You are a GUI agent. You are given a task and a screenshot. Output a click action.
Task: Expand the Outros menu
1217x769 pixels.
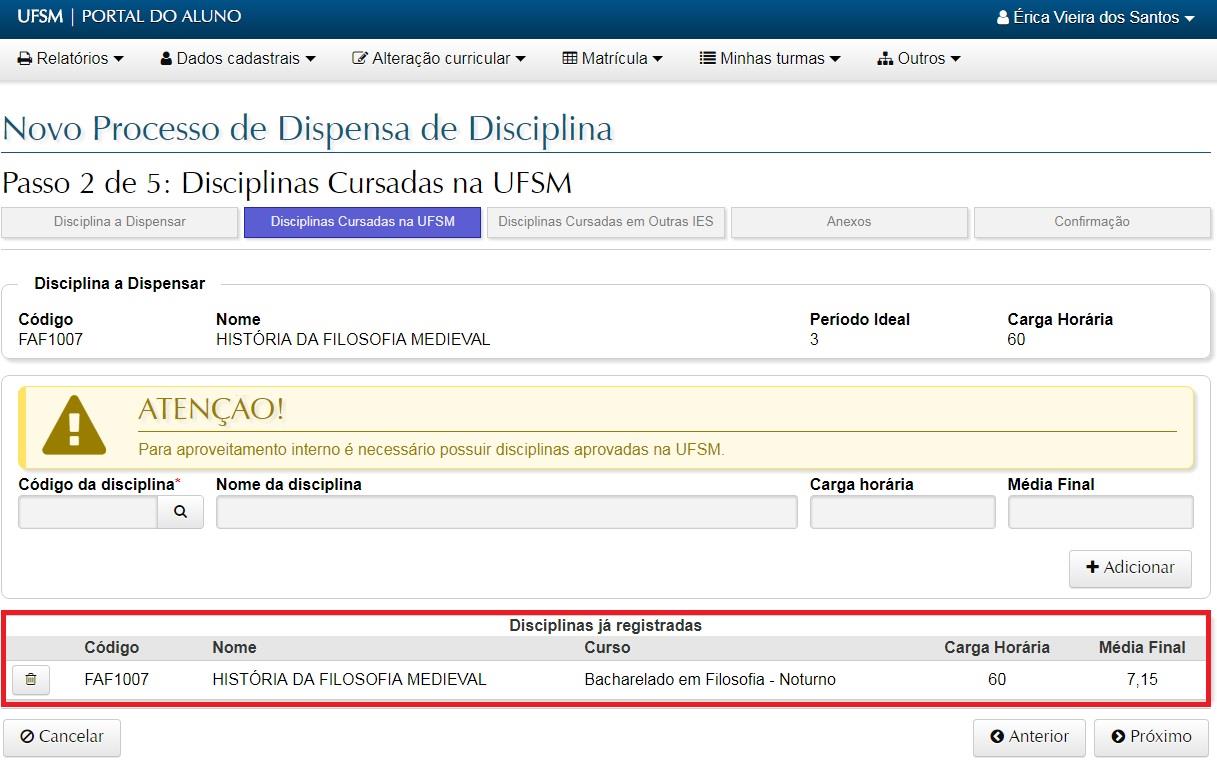919,59
